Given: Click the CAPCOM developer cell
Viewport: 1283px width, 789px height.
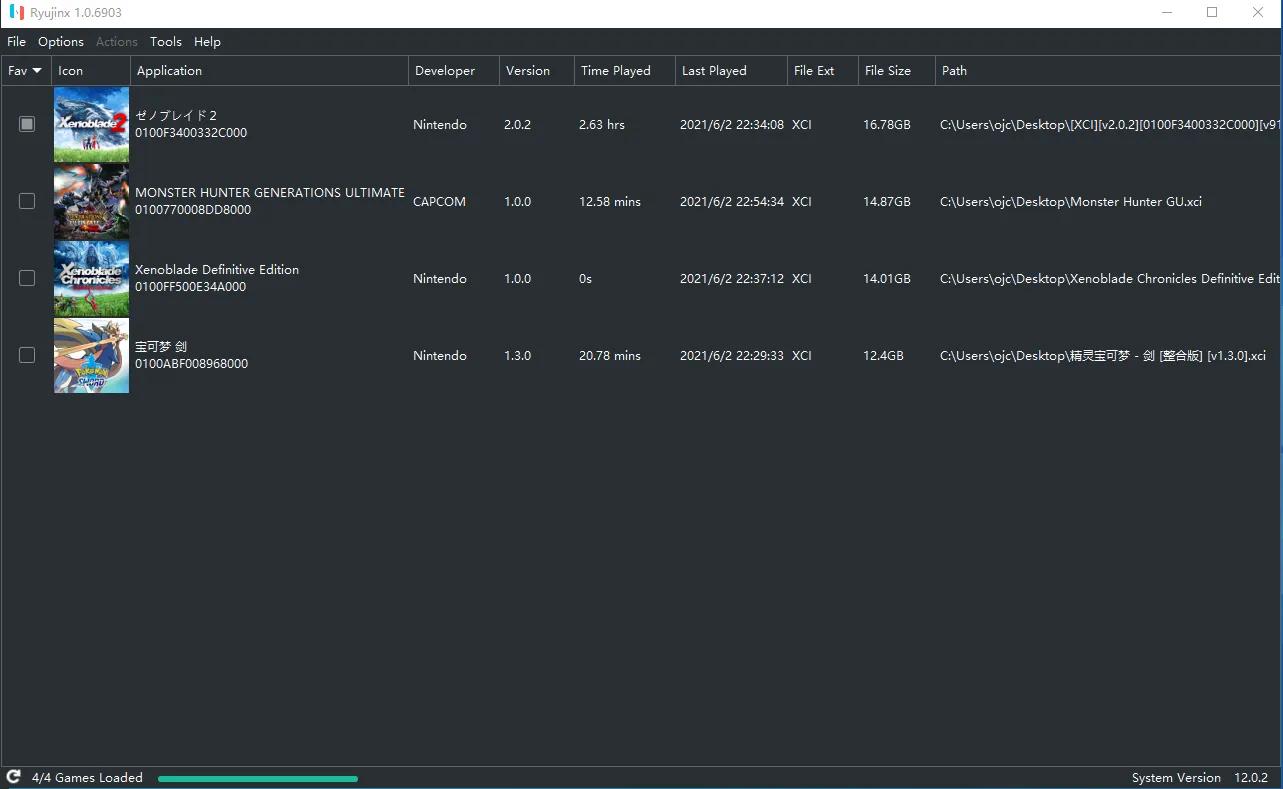Looking at the screenshot, I should (440, 202).
